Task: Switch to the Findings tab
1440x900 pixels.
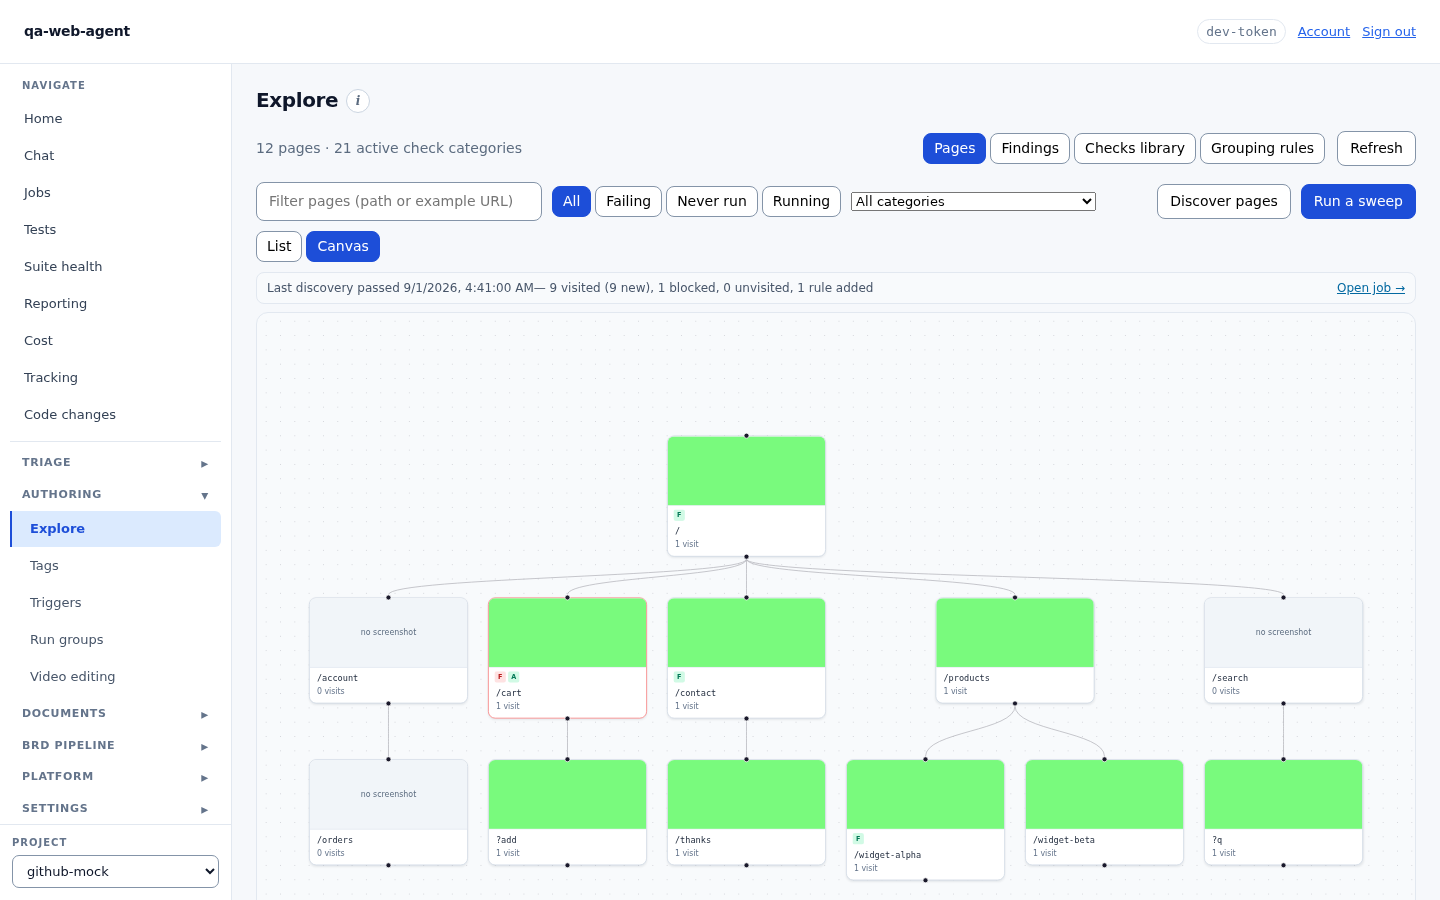Action: [x=1030, y=148]
